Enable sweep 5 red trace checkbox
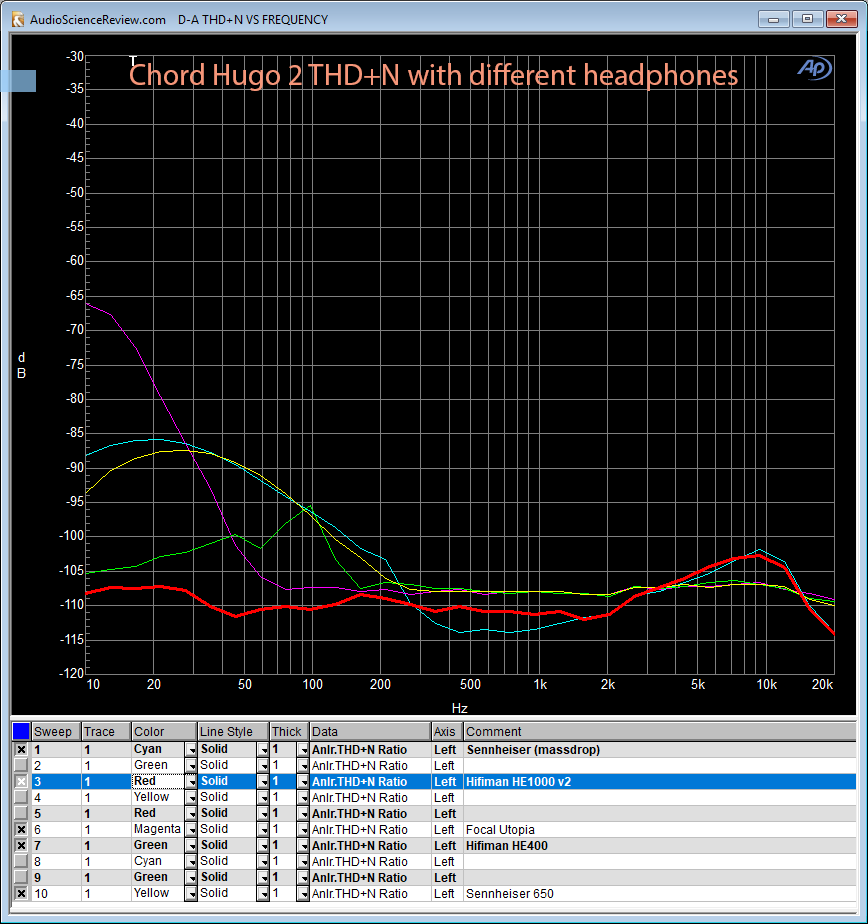 [x=21, y=813]
